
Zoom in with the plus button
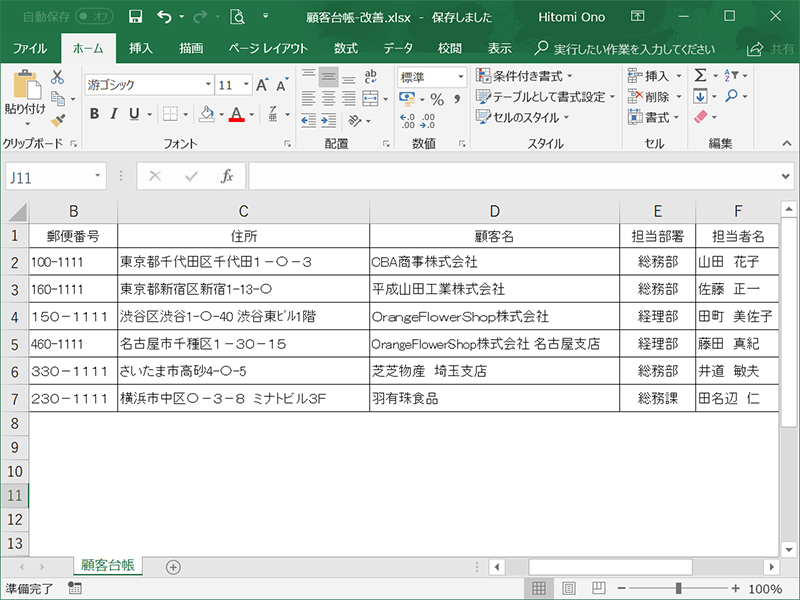pos(736,589)
